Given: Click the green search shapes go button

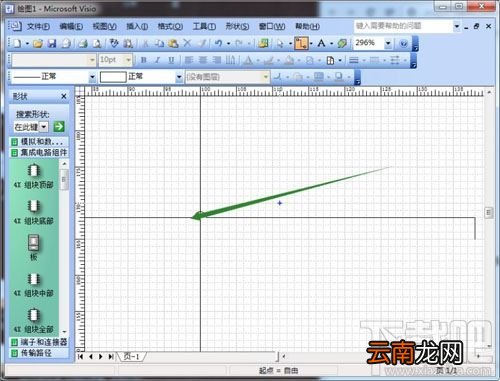Looking at the screenshot, I should pyautogui.click(x=59, y=127).
